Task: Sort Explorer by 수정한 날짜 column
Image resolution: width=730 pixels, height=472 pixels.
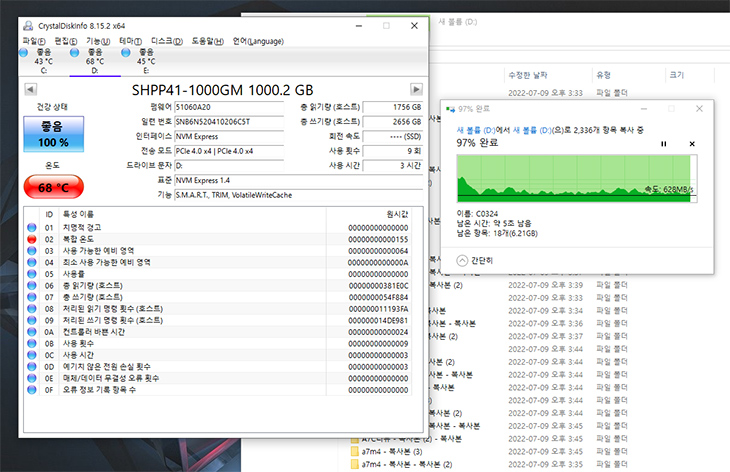Action: coord(528,75)
